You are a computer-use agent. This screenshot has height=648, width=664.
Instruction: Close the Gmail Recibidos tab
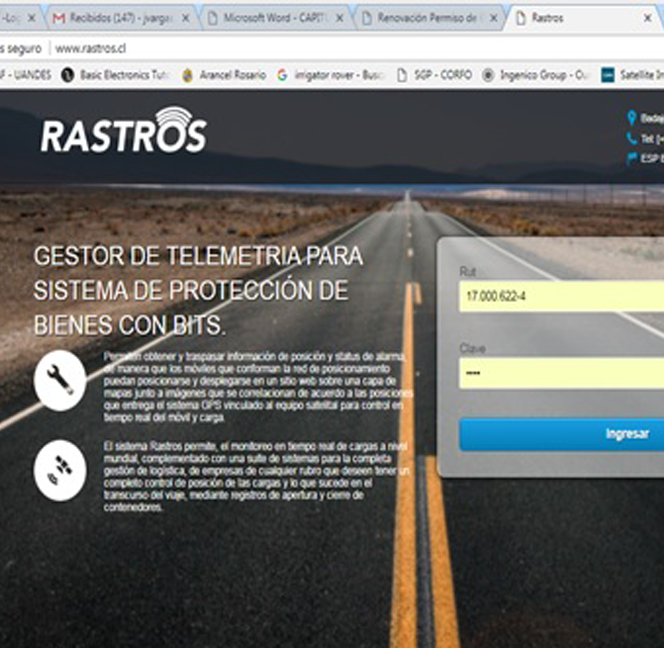[x=185, y=18]
